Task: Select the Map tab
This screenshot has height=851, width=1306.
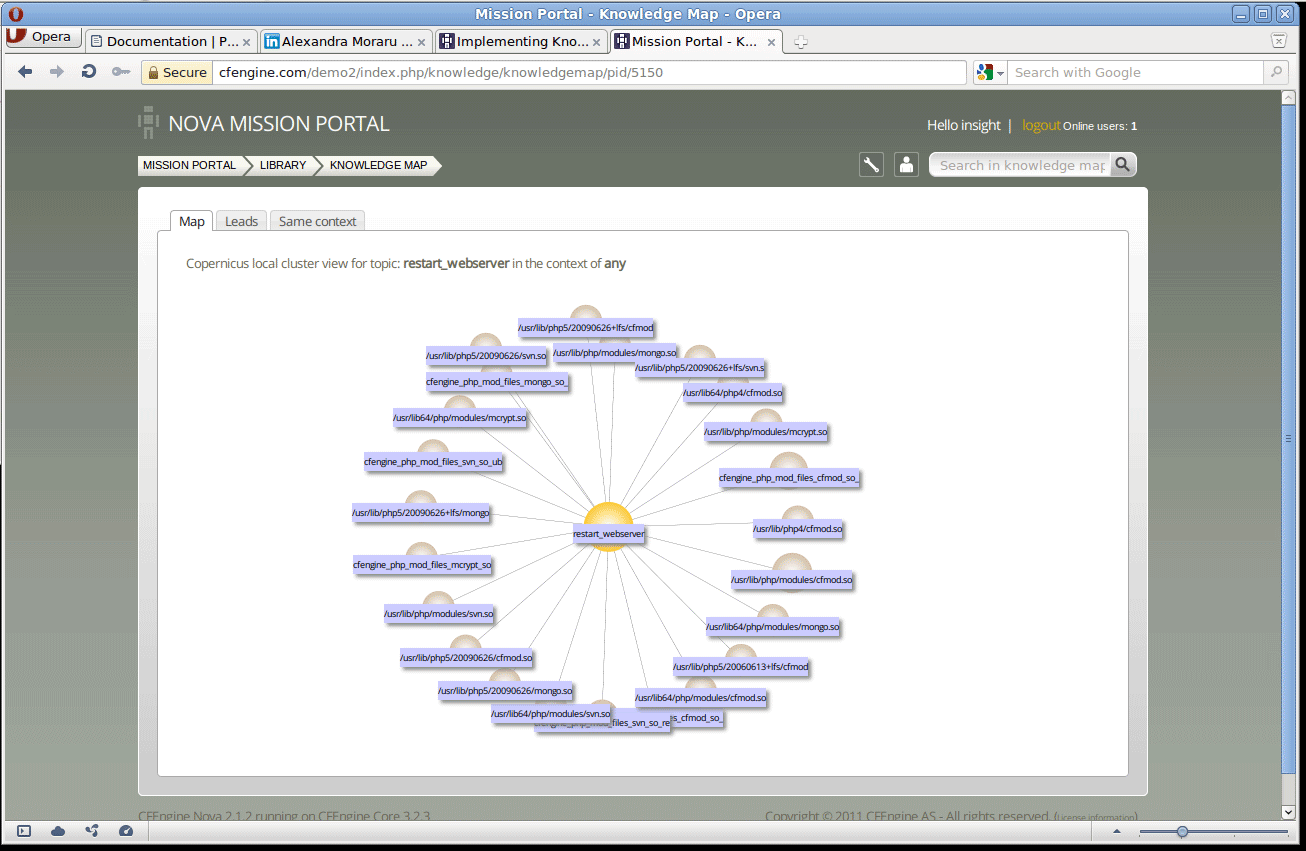Action: click(x=192, y=221)
